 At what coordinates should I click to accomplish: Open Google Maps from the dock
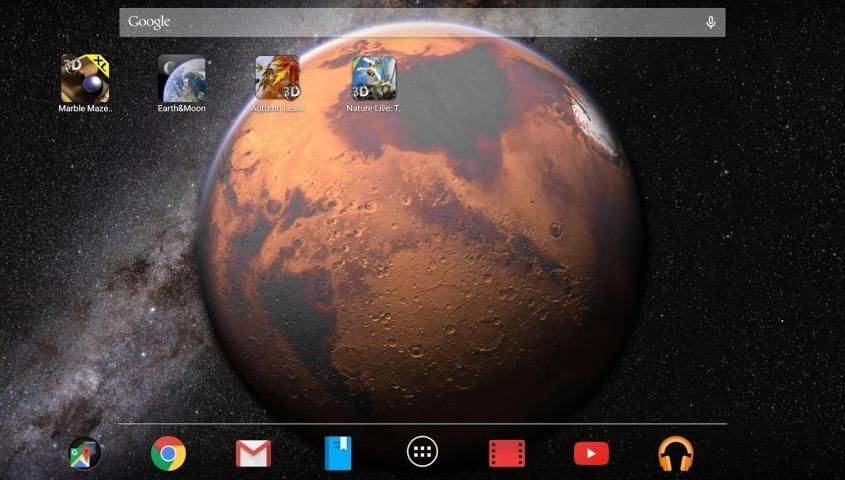84,454
